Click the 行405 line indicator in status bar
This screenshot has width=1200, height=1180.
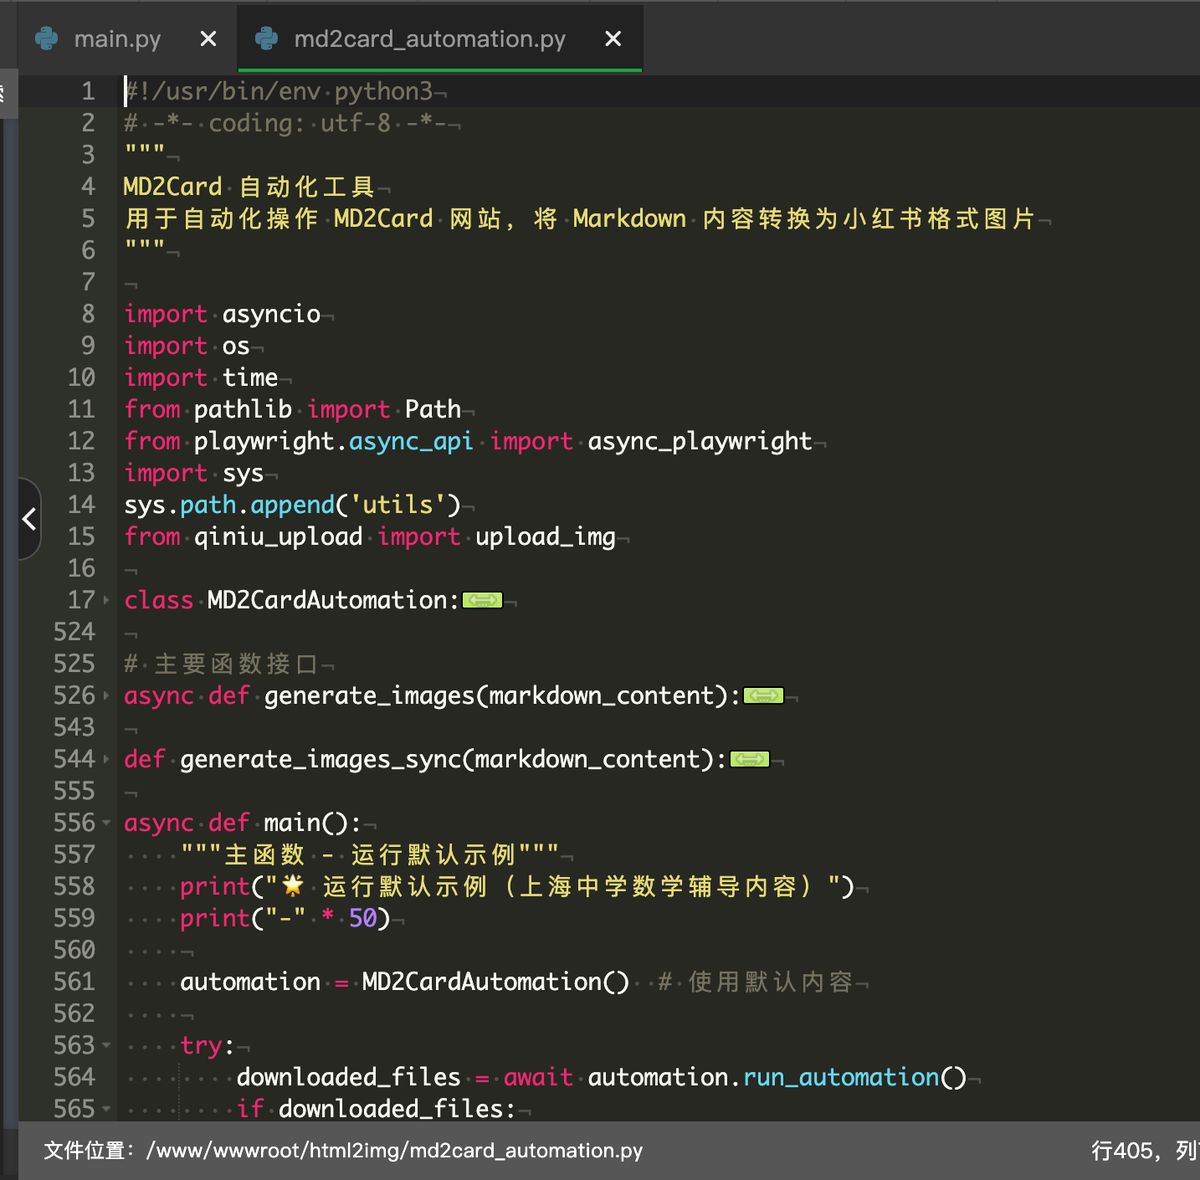point(1123,1151)
